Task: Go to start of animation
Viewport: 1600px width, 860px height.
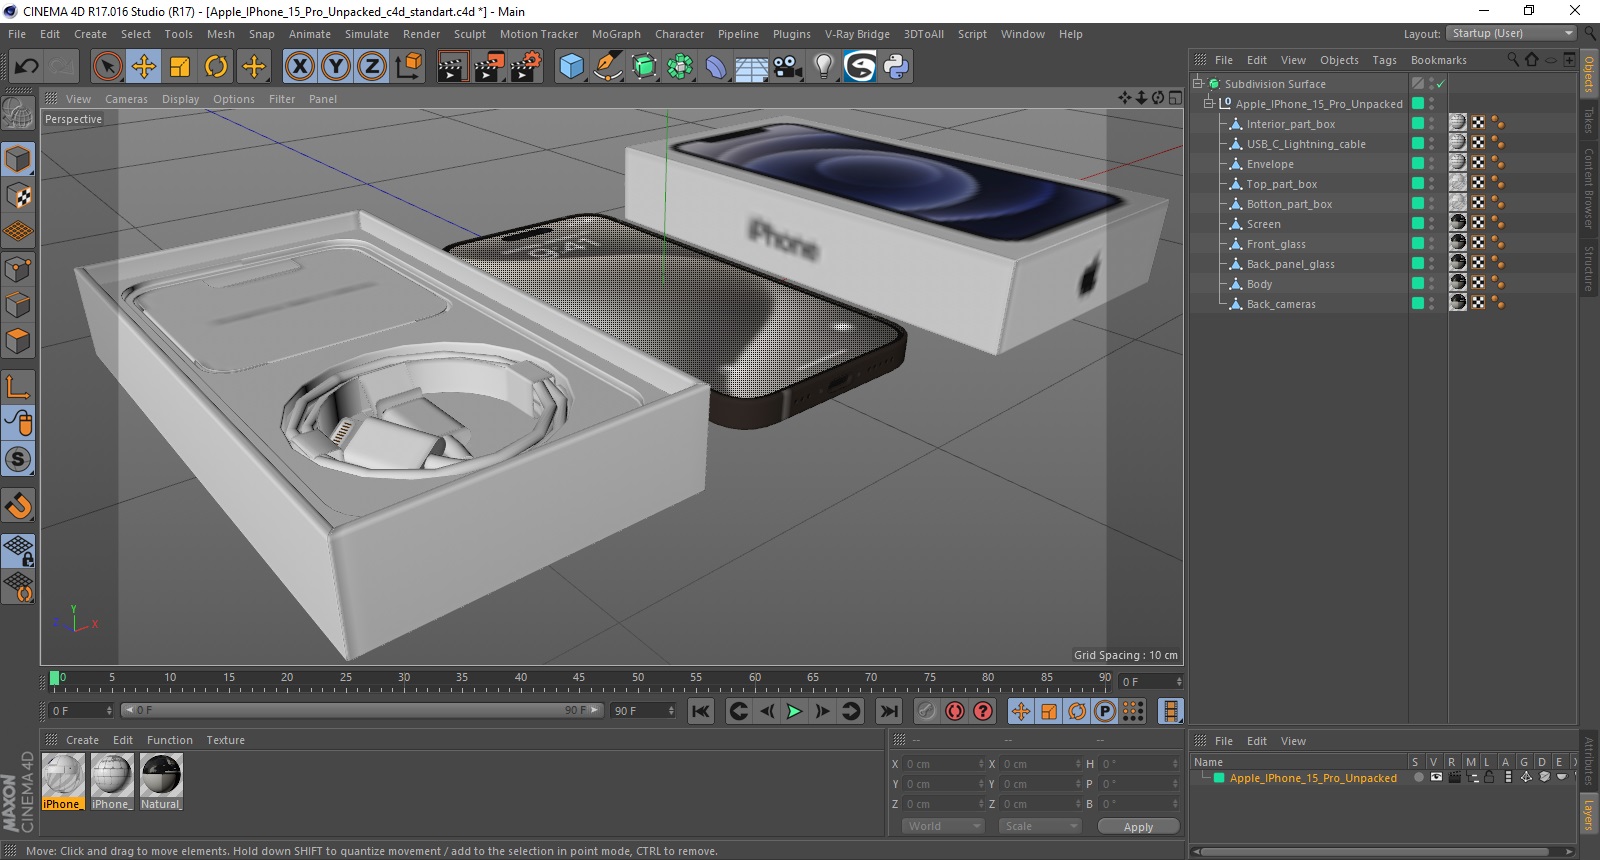Action: pos(701,711)
